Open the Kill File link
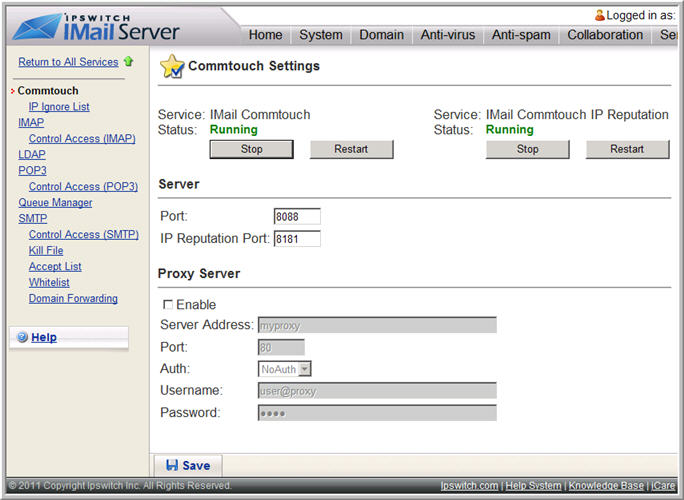 click(x=46, y=250)
